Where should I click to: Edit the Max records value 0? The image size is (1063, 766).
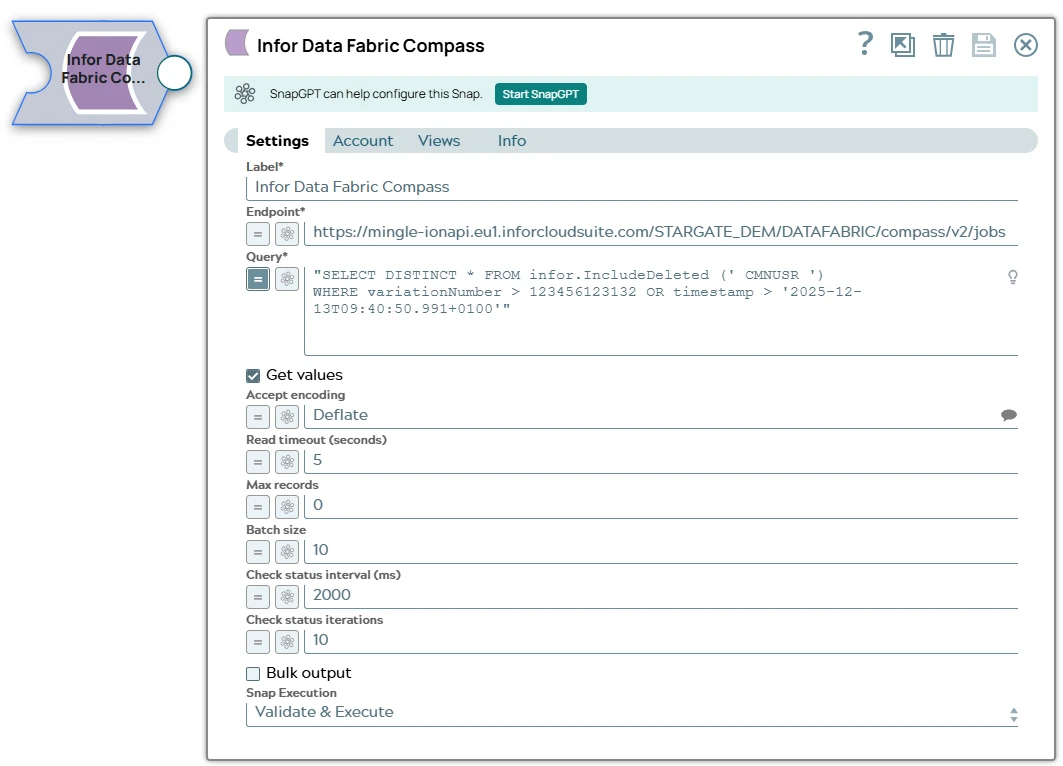coord(661,506)
